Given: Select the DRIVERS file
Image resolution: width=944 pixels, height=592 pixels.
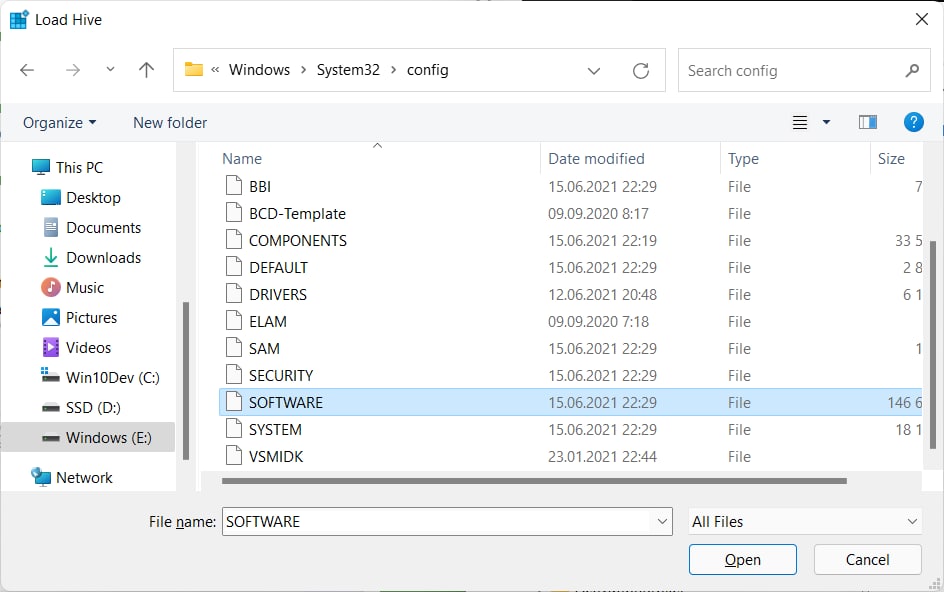Looking at the screenshot, I should (571, 294).
